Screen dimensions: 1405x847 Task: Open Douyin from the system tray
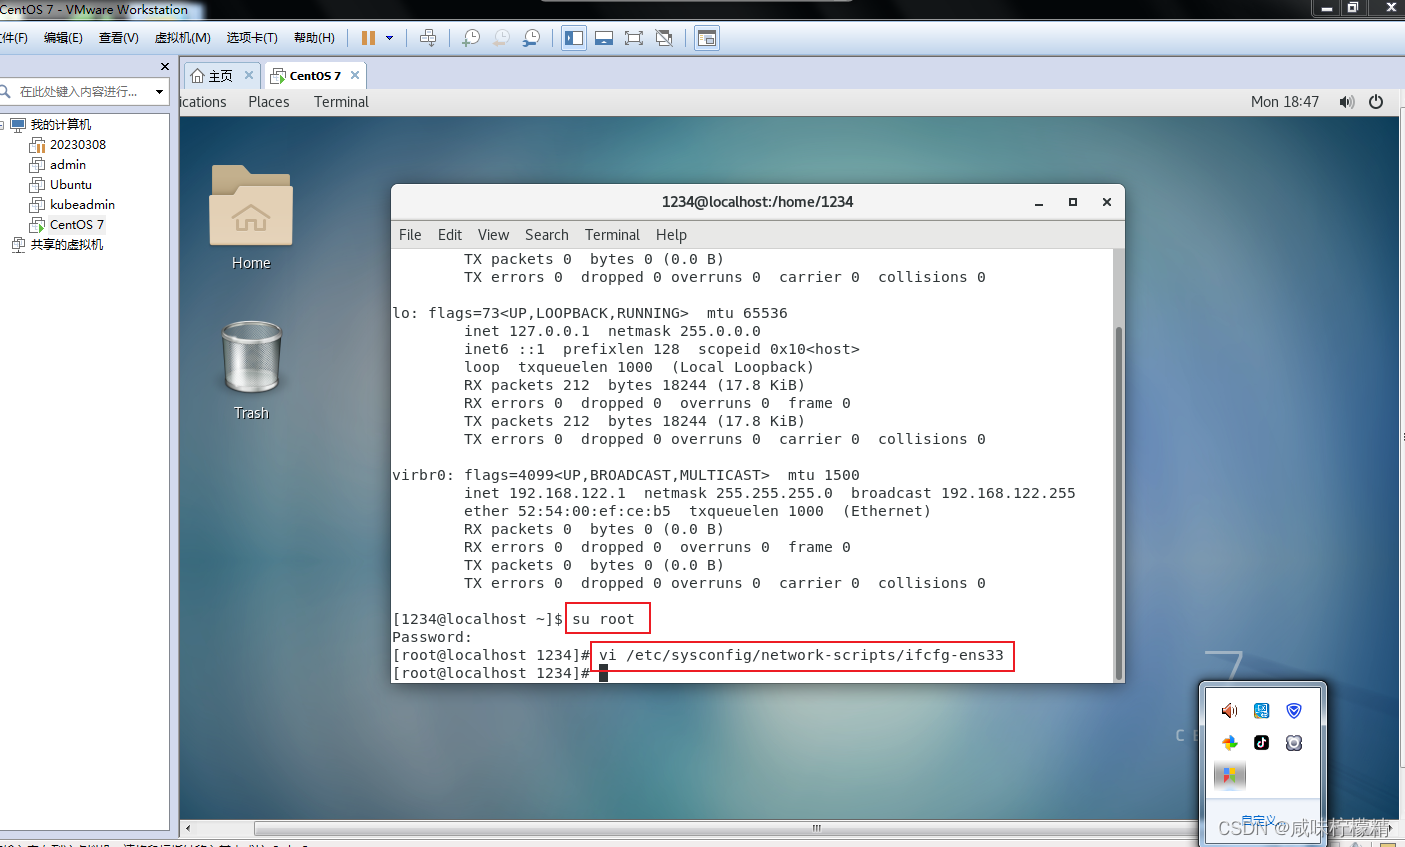(x=1262, y=743)
